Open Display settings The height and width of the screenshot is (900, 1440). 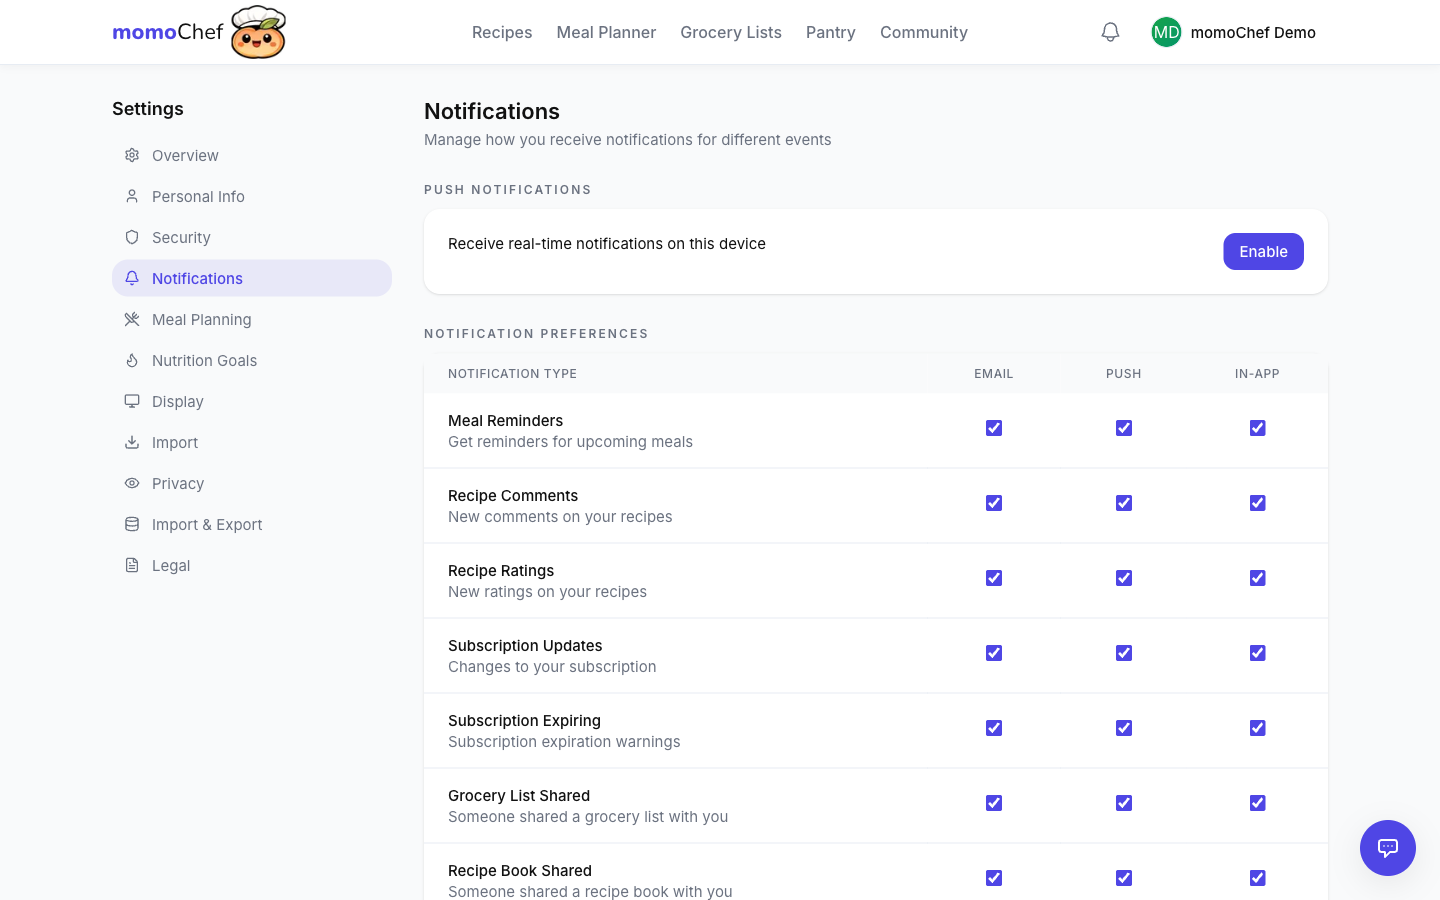click(252, 401)
